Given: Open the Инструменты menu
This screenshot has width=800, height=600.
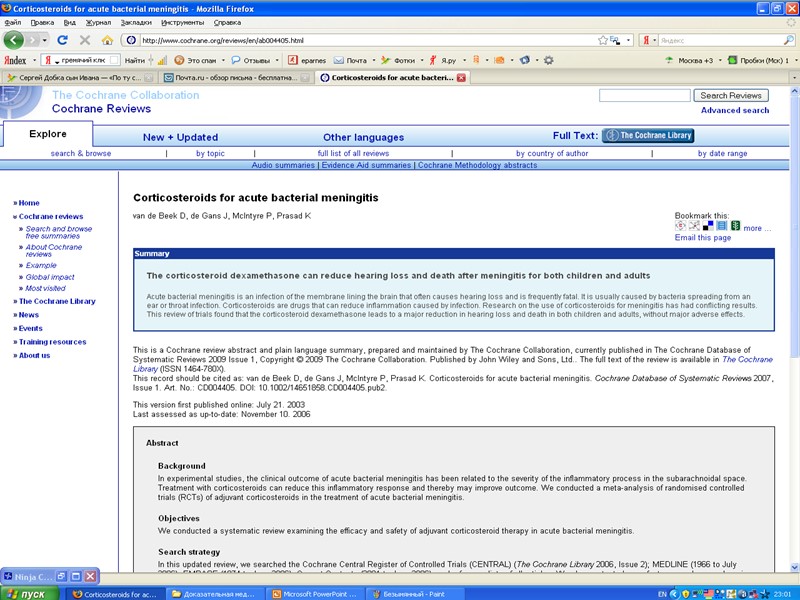Looking at the screenshot, I should tap(183, 22).
